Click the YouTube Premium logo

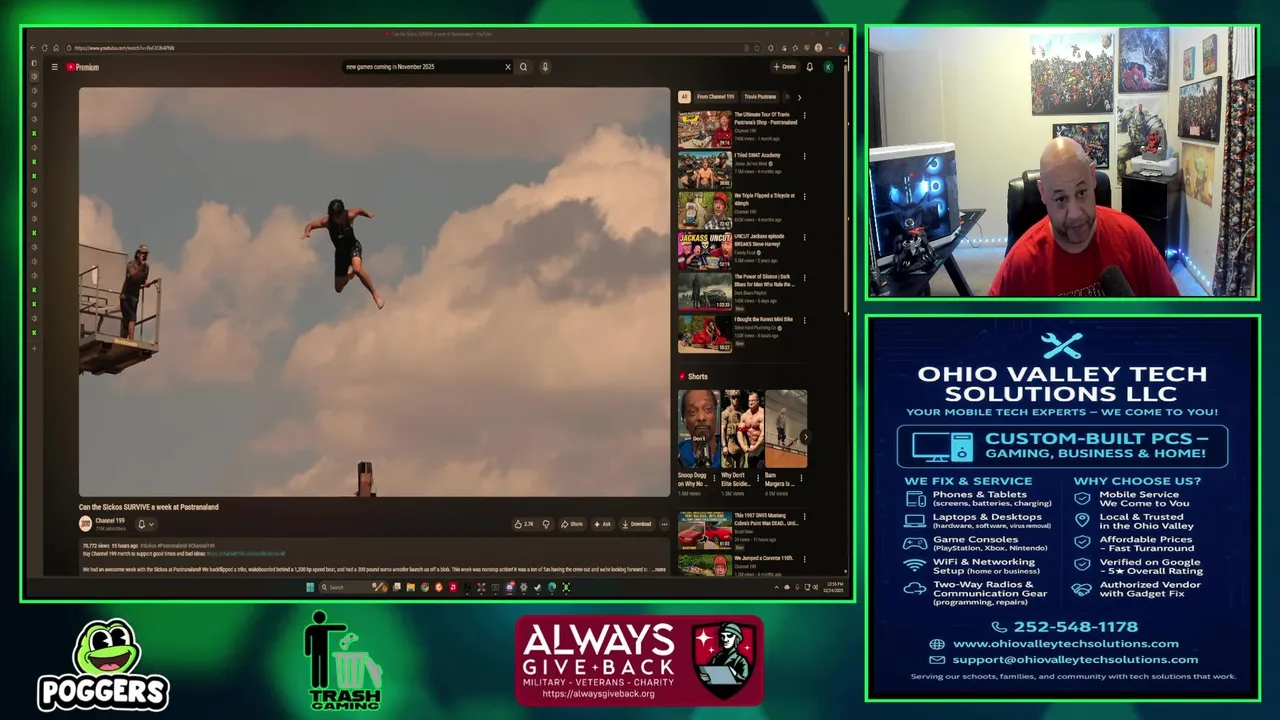tap(83, 67)
